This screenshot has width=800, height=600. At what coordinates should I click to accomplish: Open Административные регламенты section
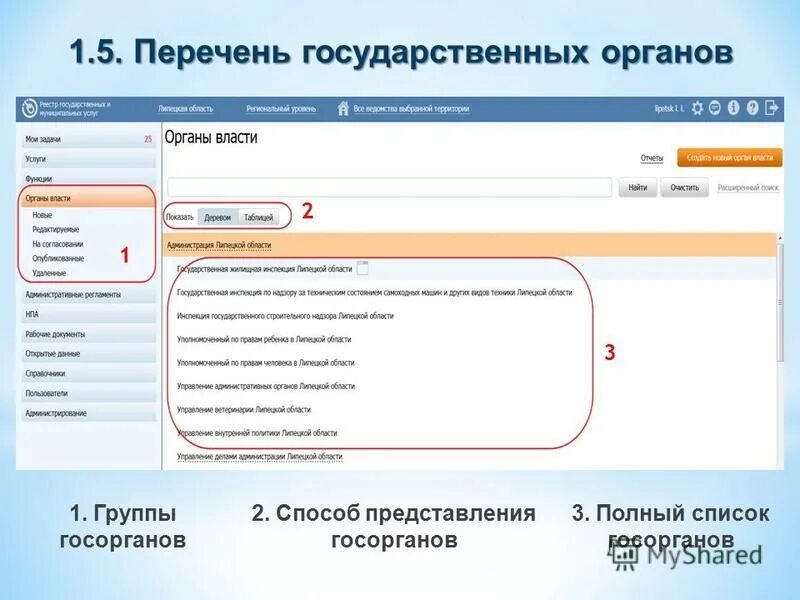(x=89, y=295)
